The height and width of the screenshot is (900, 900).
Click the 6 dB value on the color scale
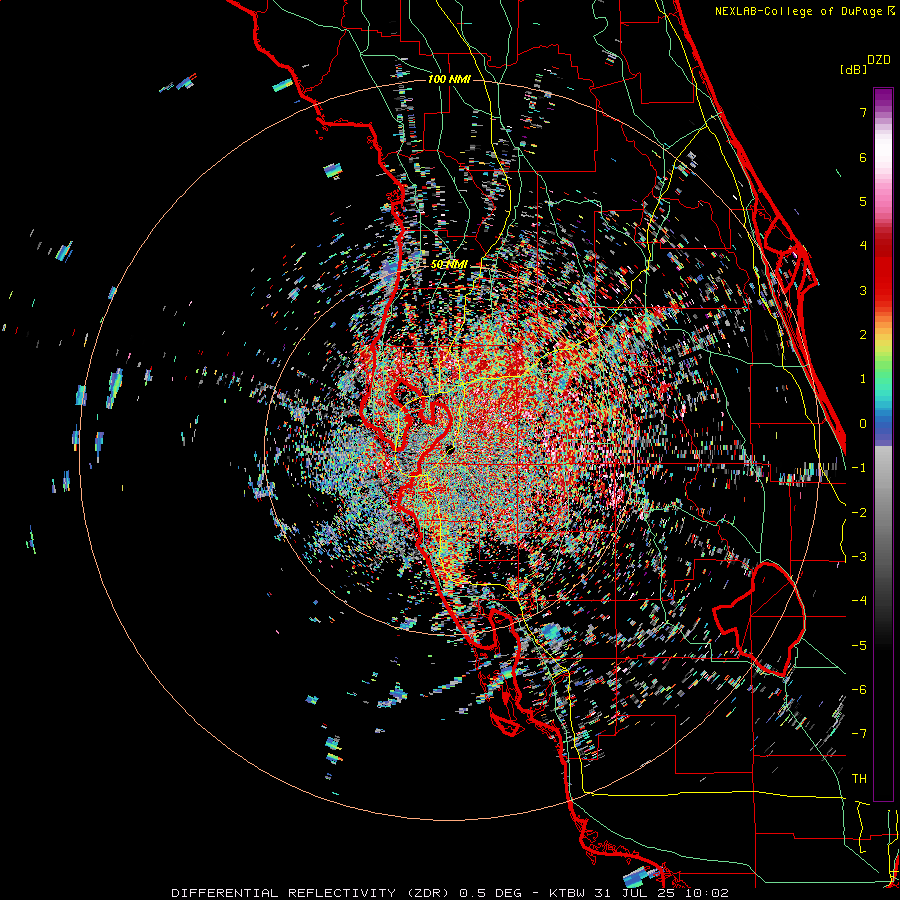coord(863,157)
